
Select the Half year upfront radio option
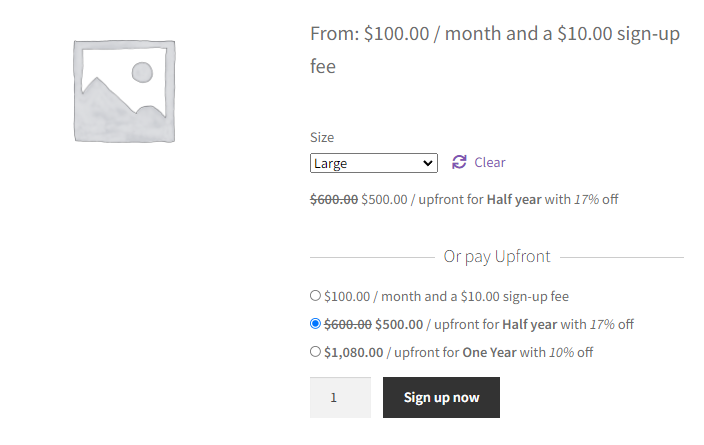pos(315,323)
